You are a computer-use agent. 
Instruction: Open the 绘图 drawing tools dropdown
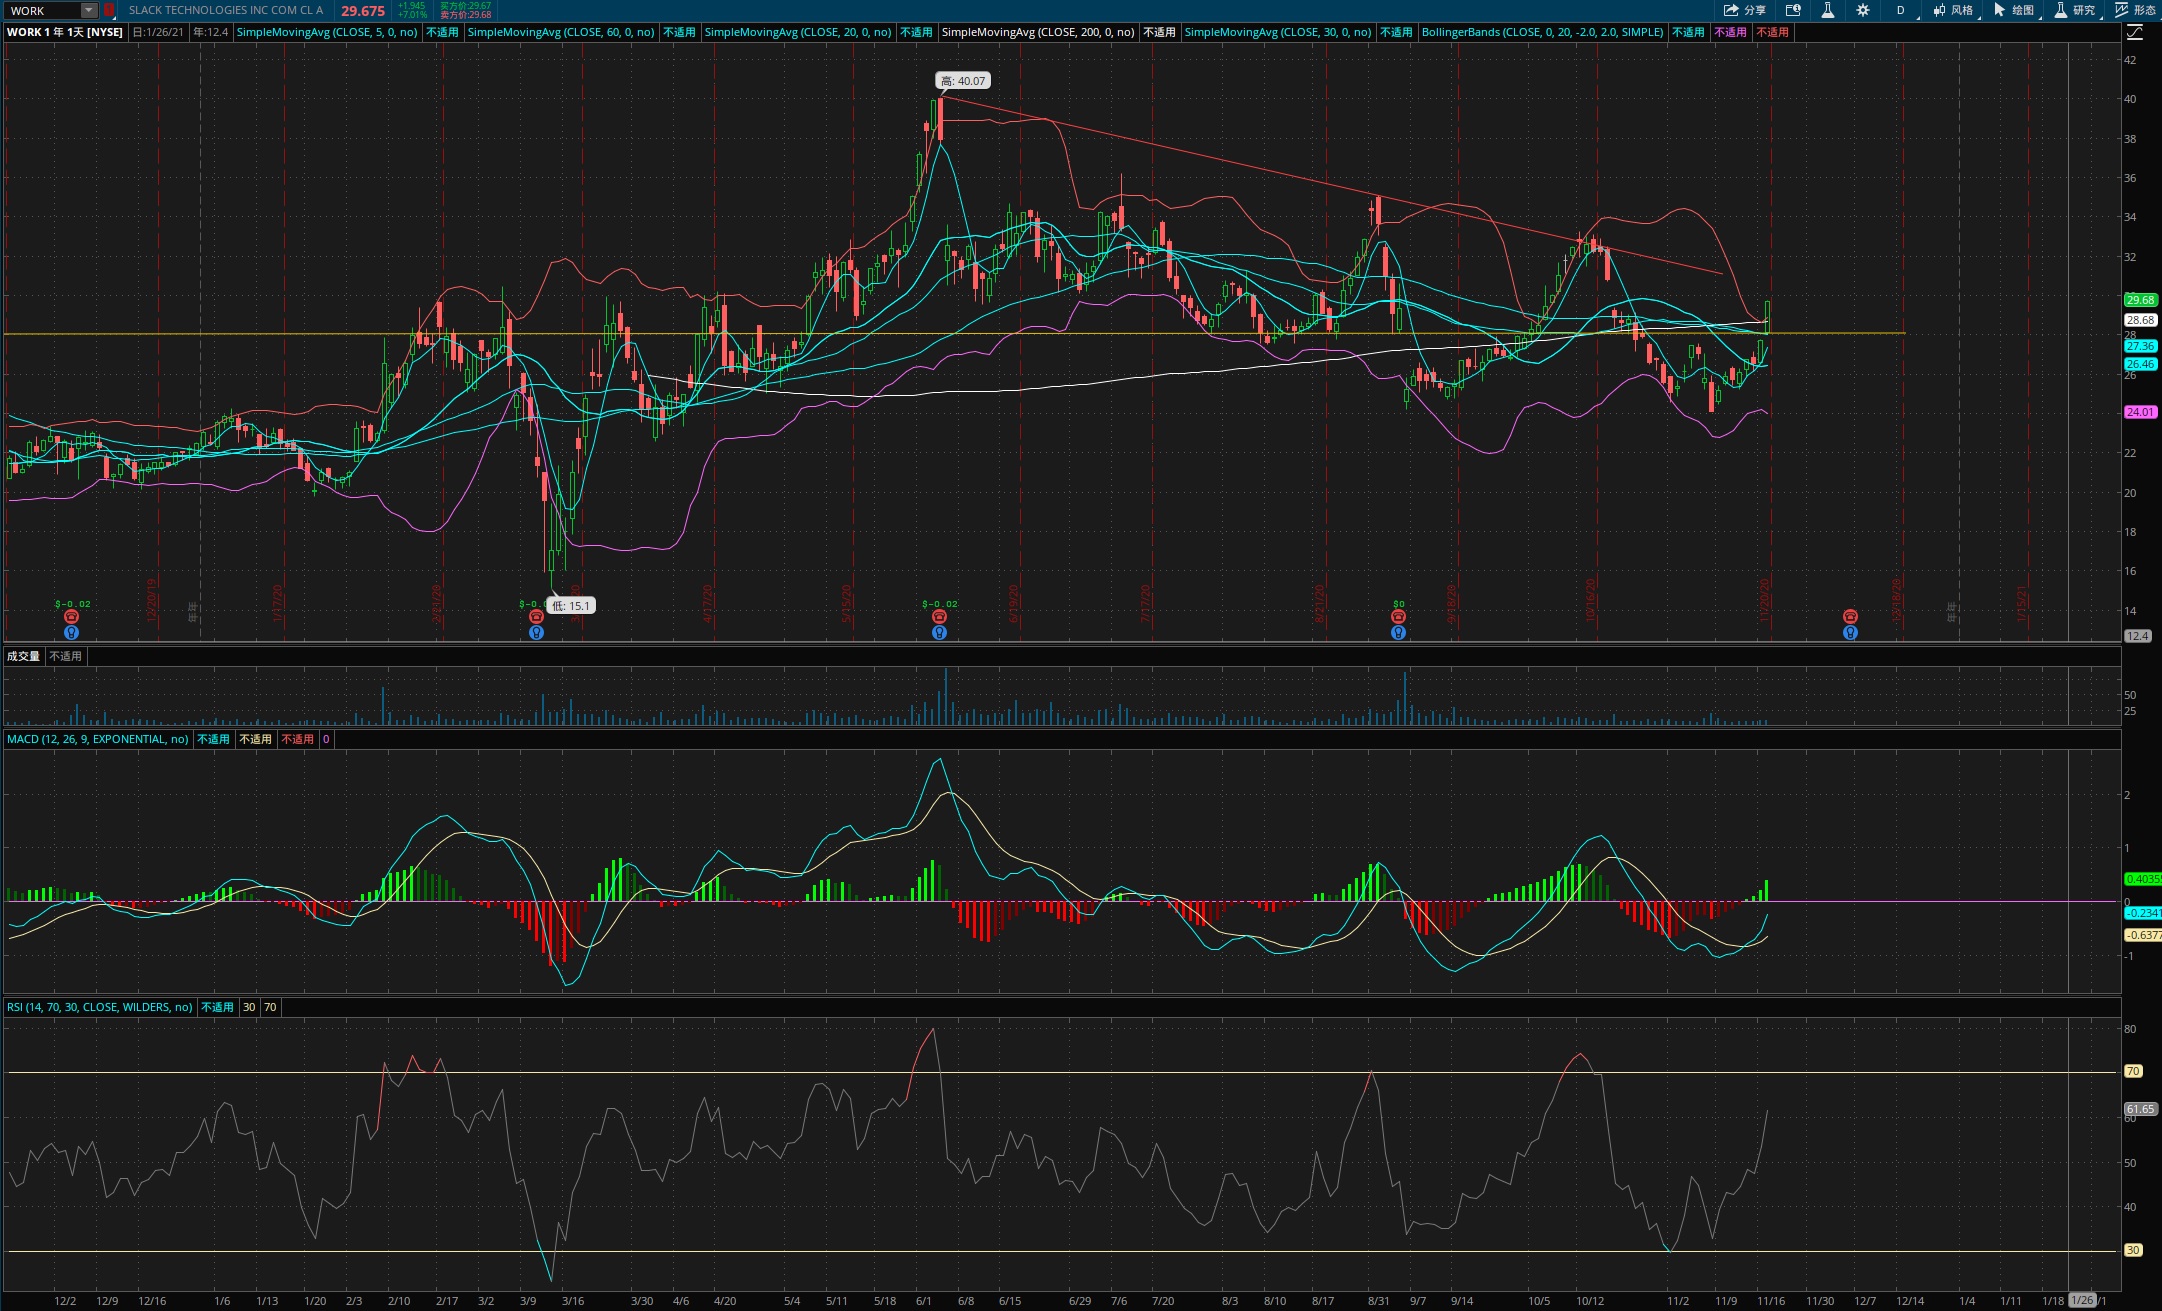[2013, 10]
